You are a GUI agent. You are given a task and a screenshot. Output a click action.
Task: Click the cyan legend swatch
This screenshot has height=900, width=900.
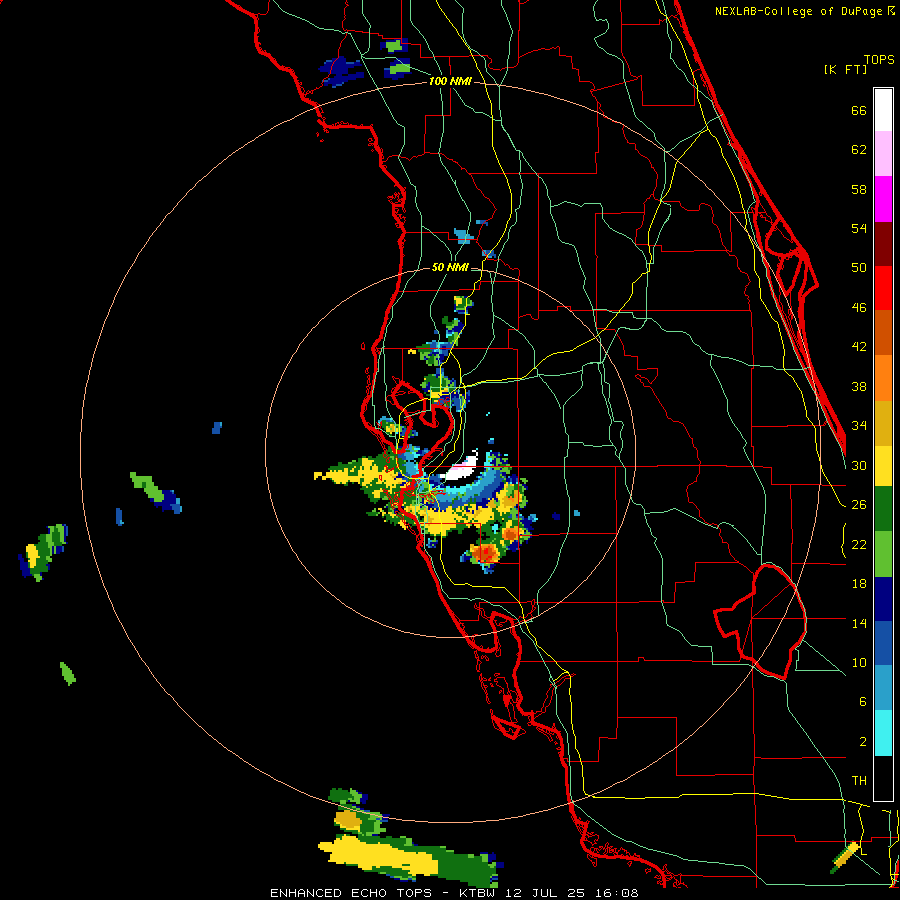(x=883, y=733)
